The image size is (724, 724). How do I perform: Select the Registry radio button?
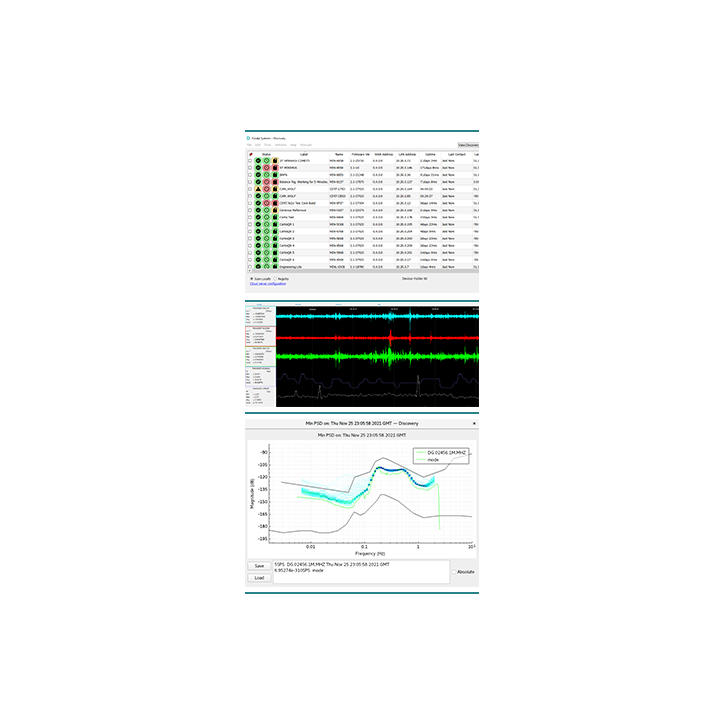tap(276, 279)
